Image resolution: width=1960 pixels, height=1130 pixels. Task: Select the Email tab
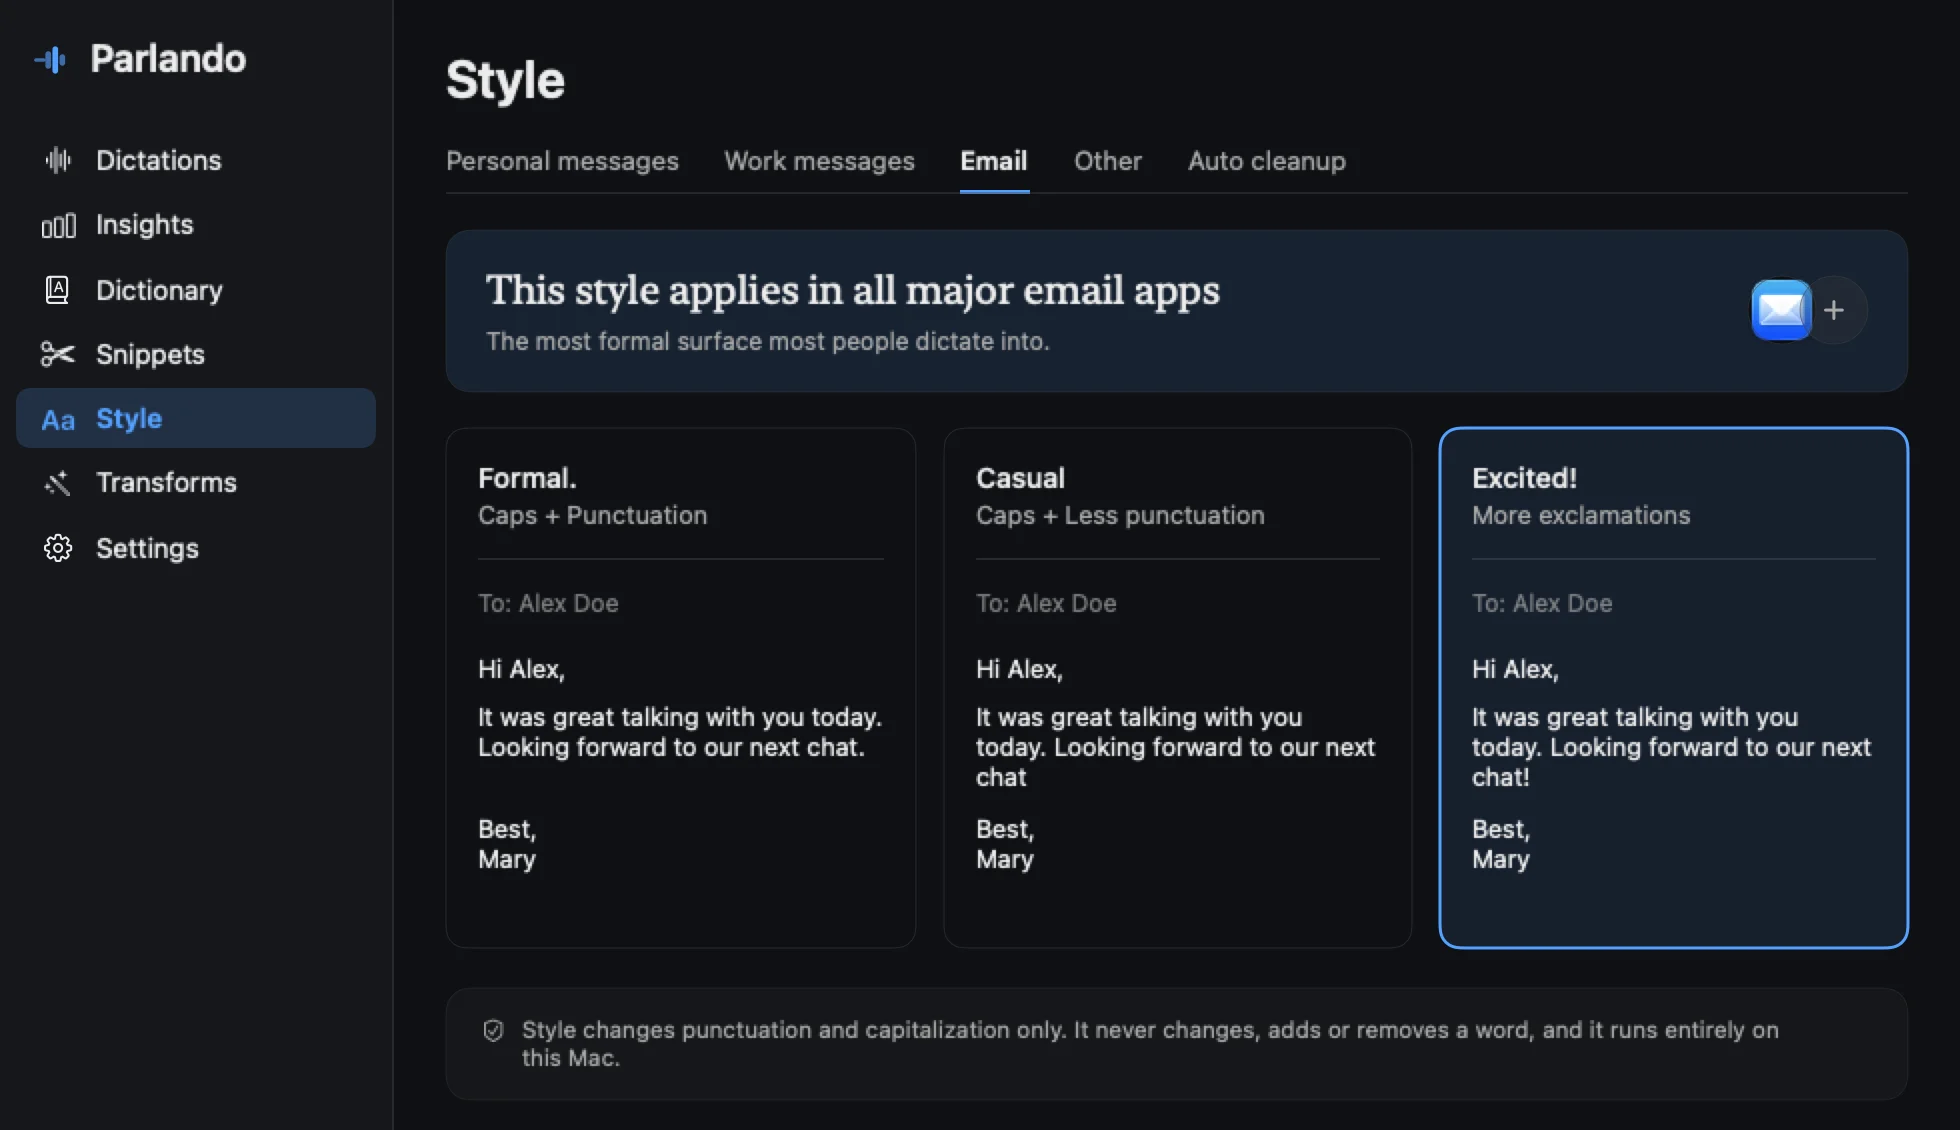pyautogui.click(x=994, y=161)
